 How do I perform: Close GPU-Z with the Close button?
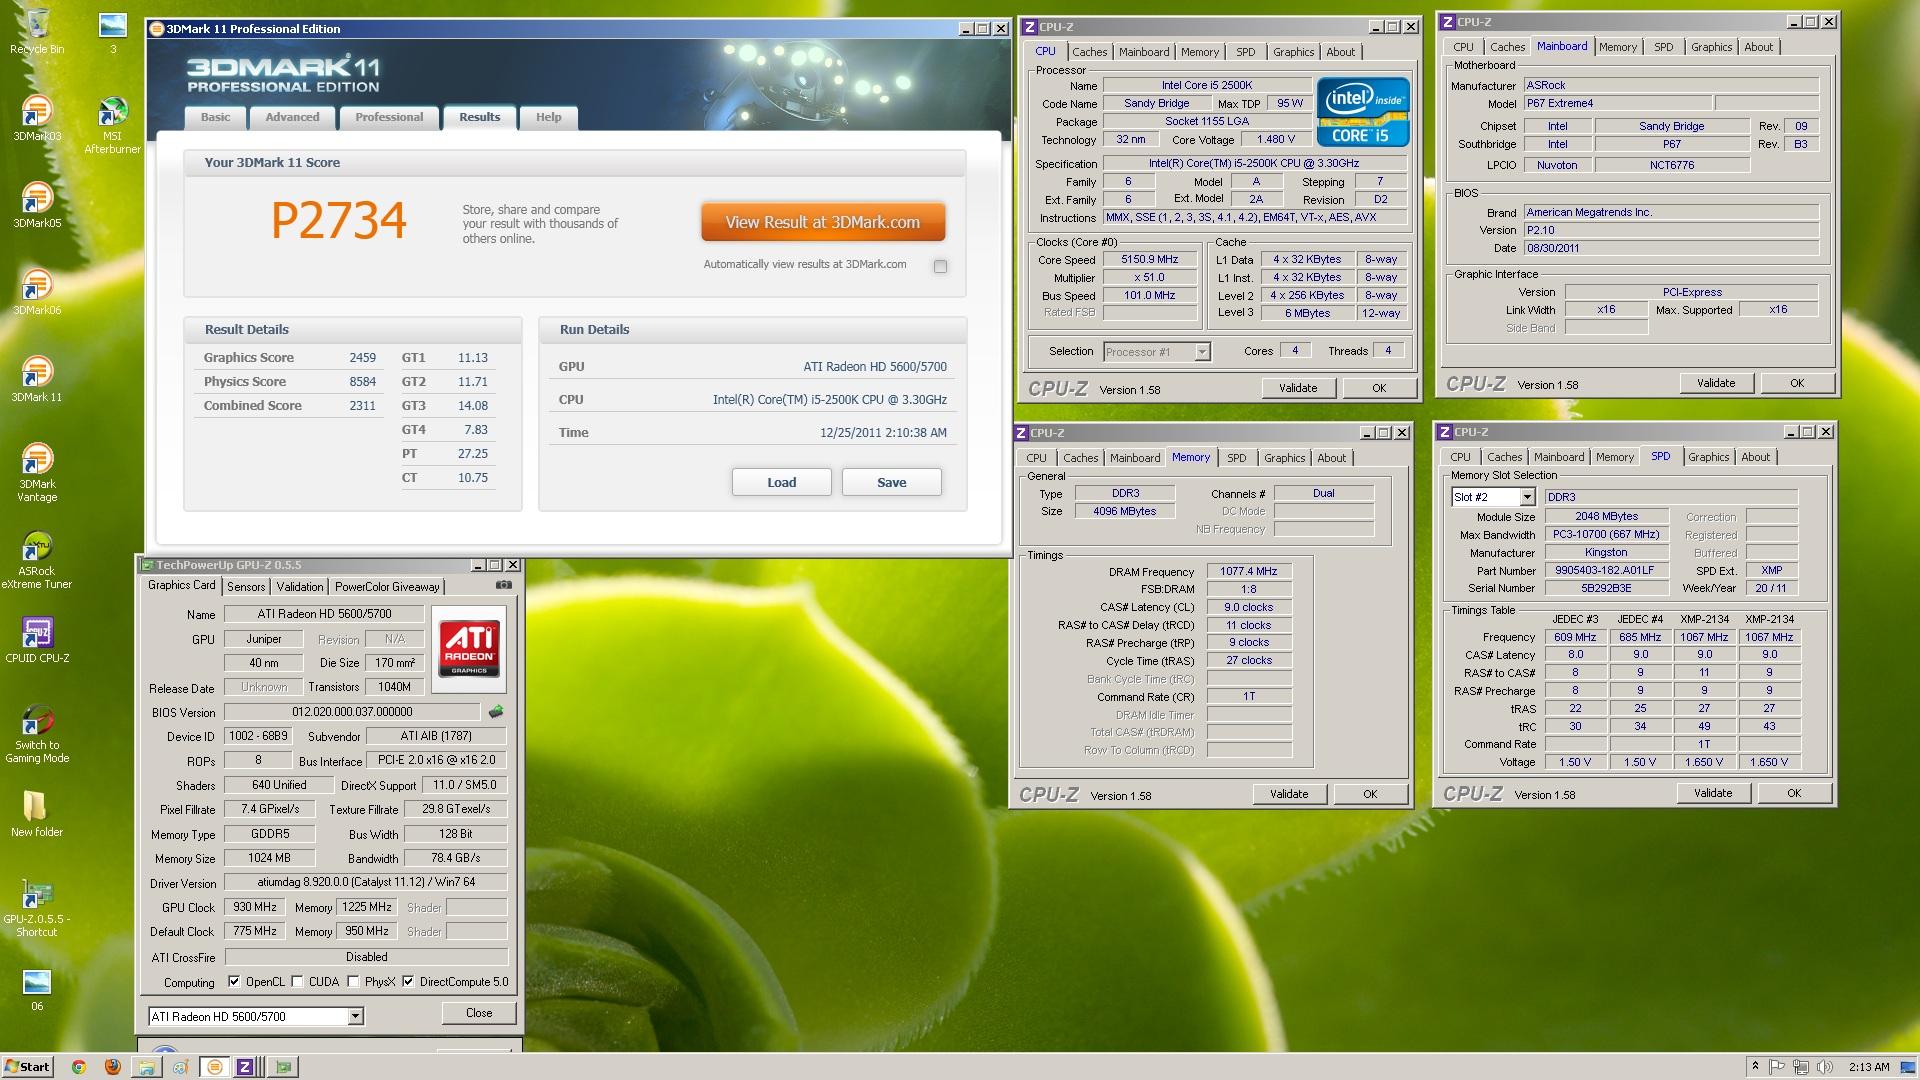479,1013
